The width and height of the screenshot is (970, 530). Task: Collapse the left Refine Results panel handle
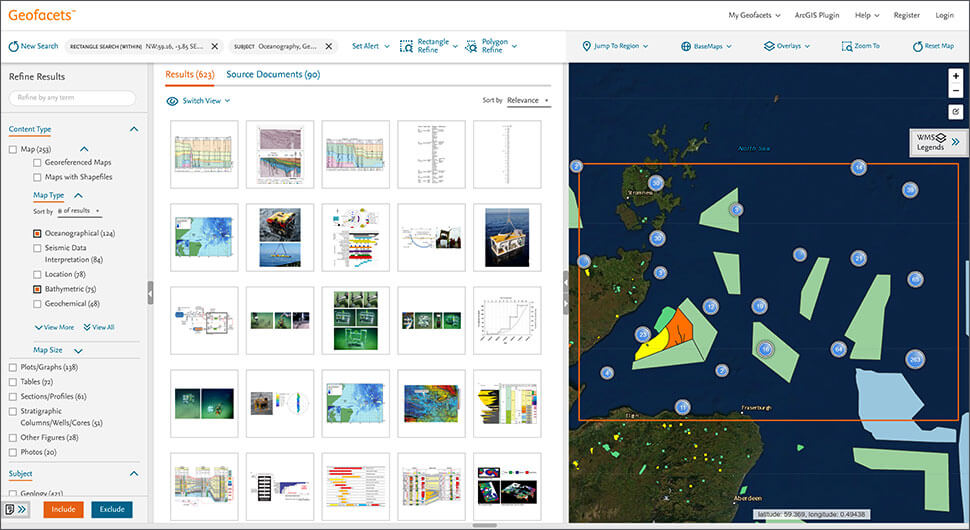click(150, 293)
